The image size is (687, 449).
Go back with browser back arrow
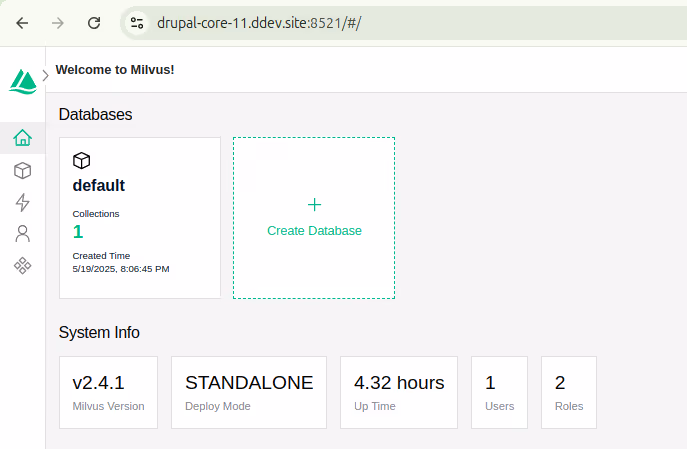[x=22, y=23]
